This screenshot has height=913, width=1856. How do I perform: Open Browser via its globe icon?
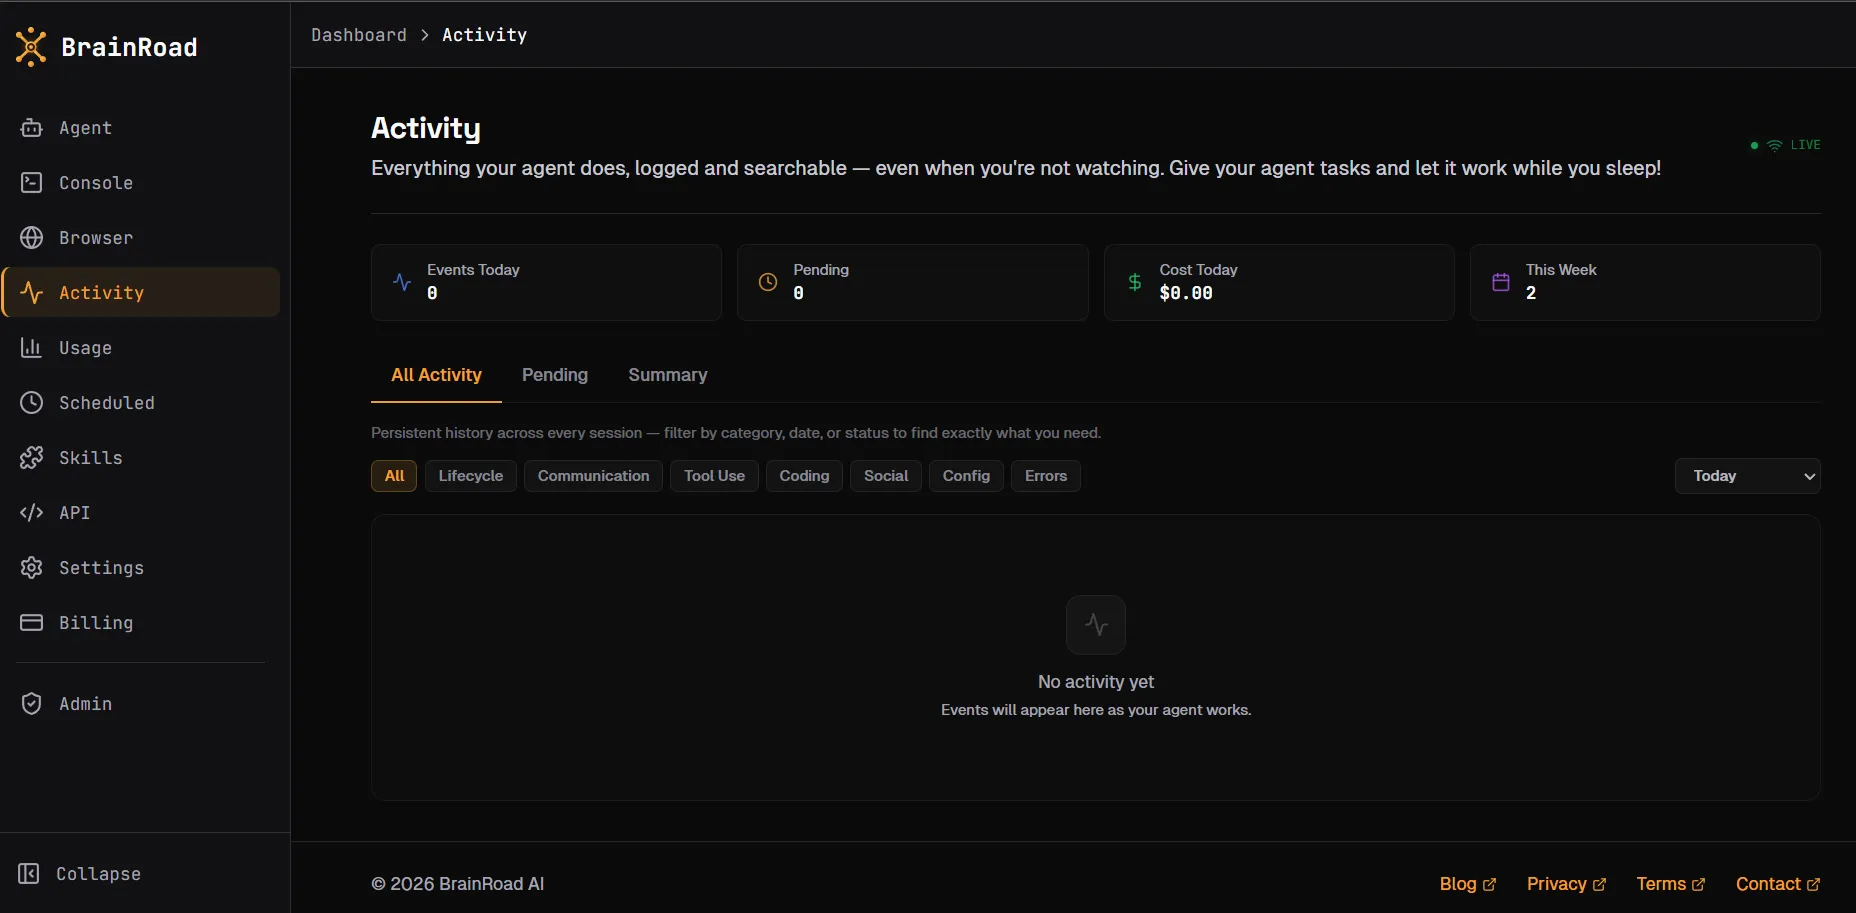pyautogui.click(x=32, y=238)
